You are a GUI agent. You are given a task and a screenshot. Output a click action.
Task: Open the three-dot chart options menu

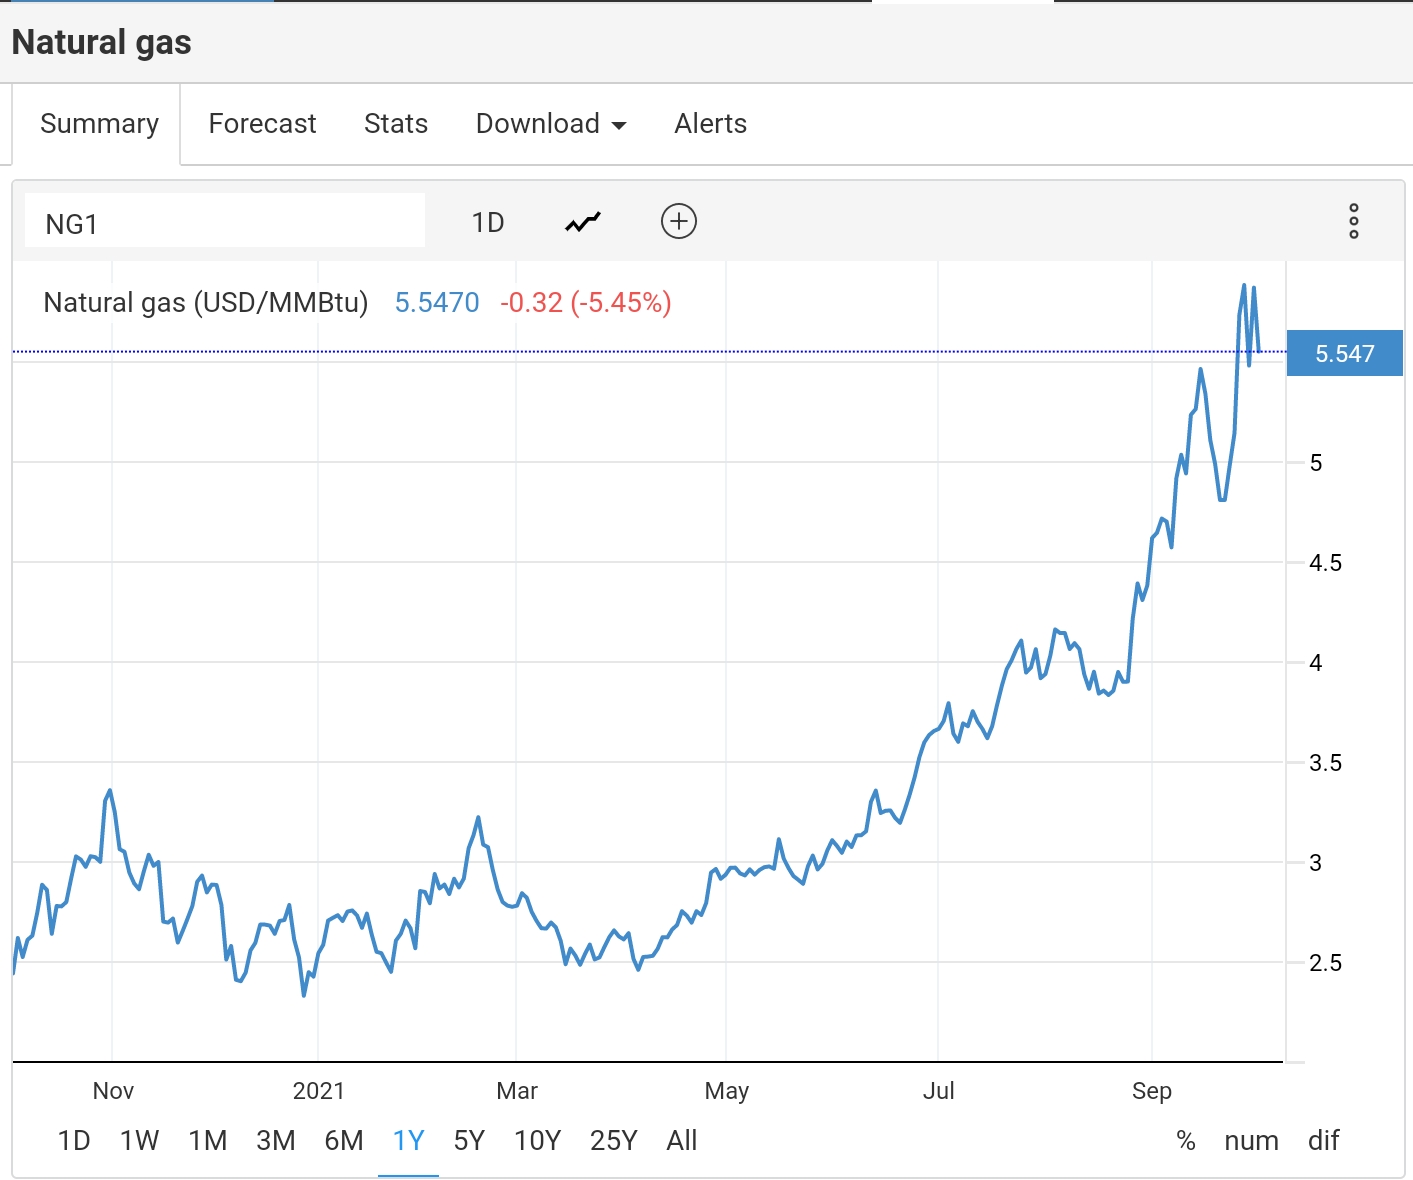coord(1354,221)
